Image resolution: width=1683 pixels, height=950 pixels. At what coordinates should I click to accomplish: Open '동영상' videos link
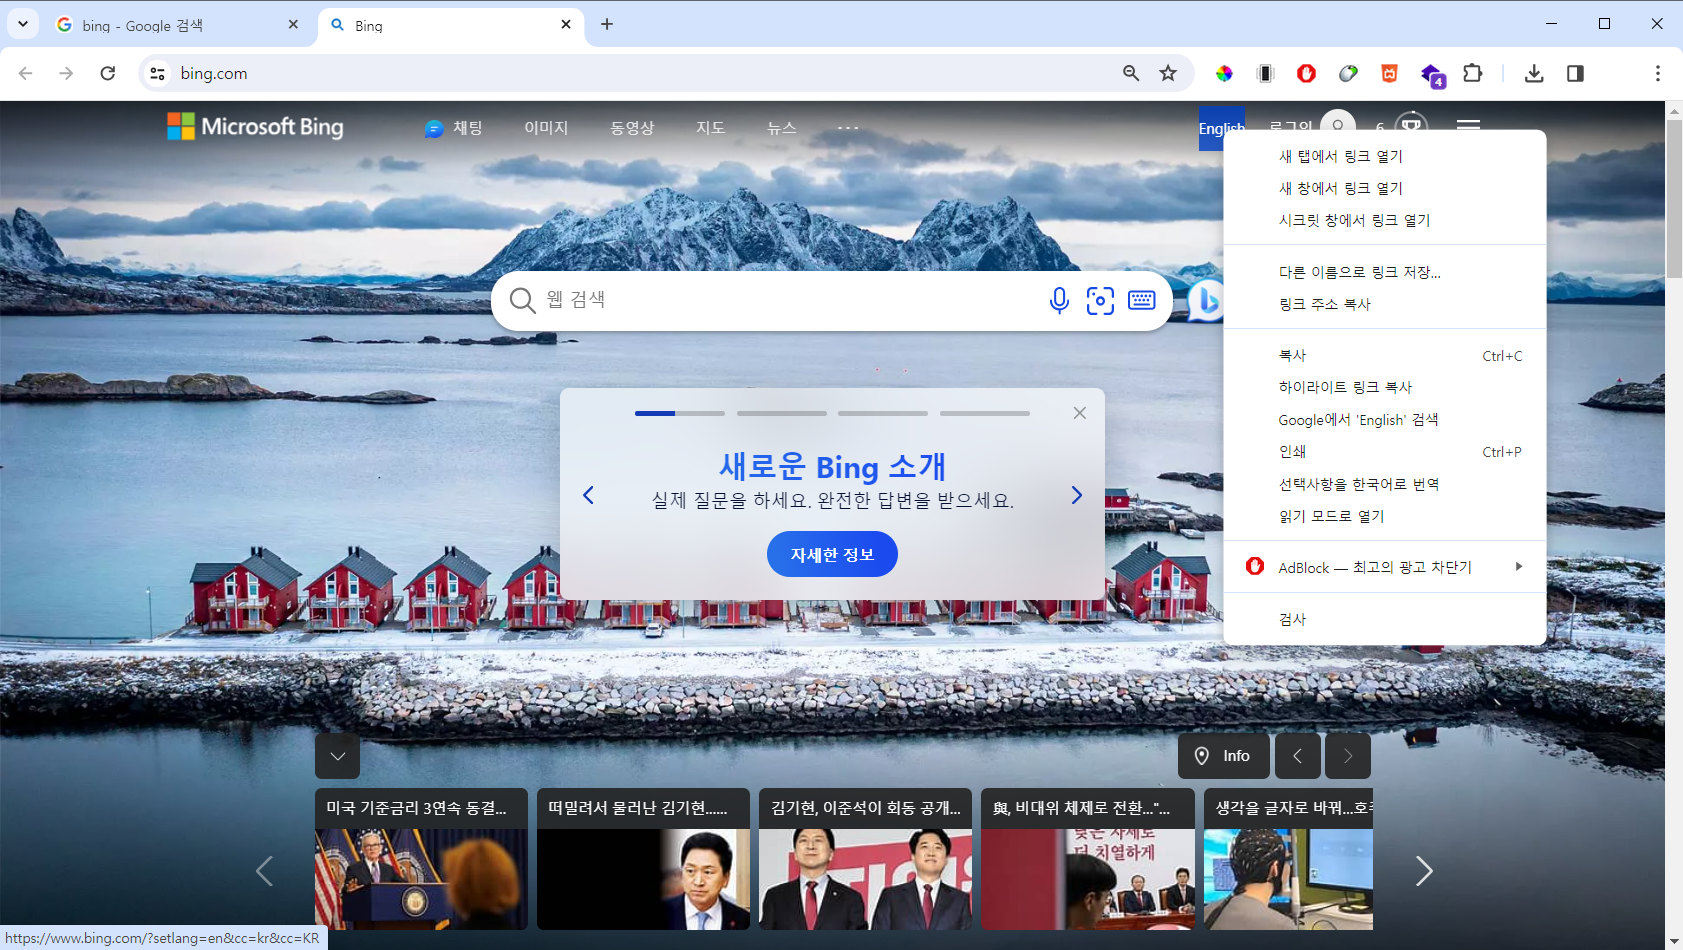632,128
